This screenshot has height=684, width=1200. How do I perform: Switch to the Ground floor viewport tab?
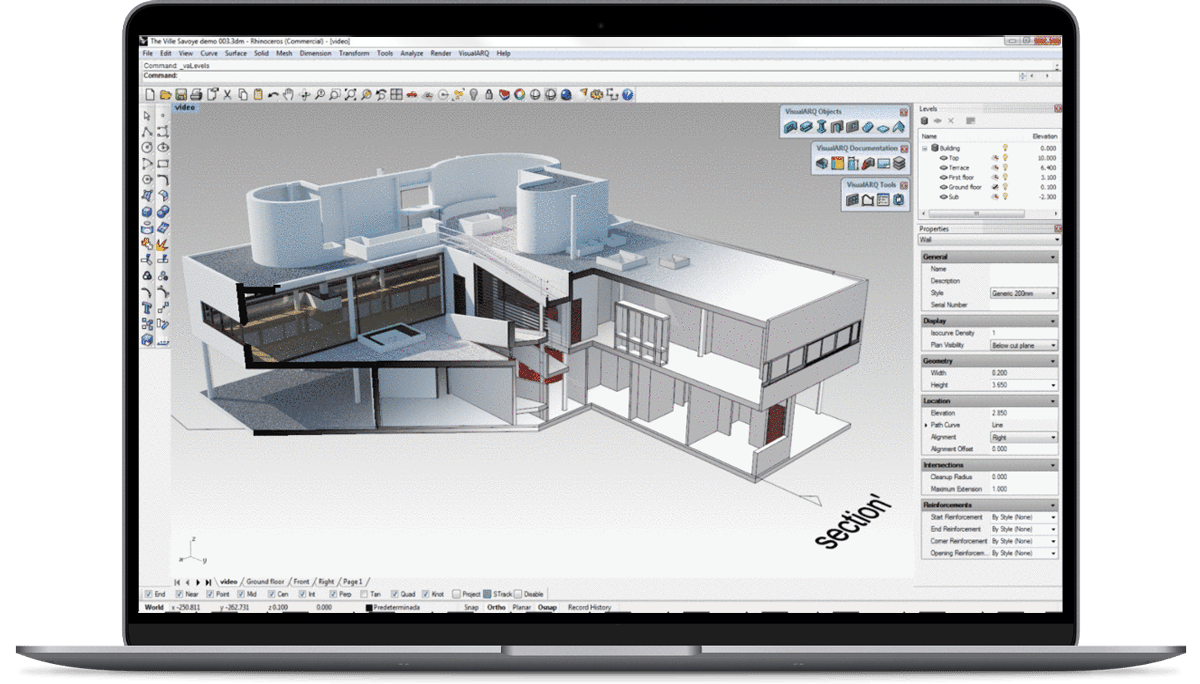265,581
